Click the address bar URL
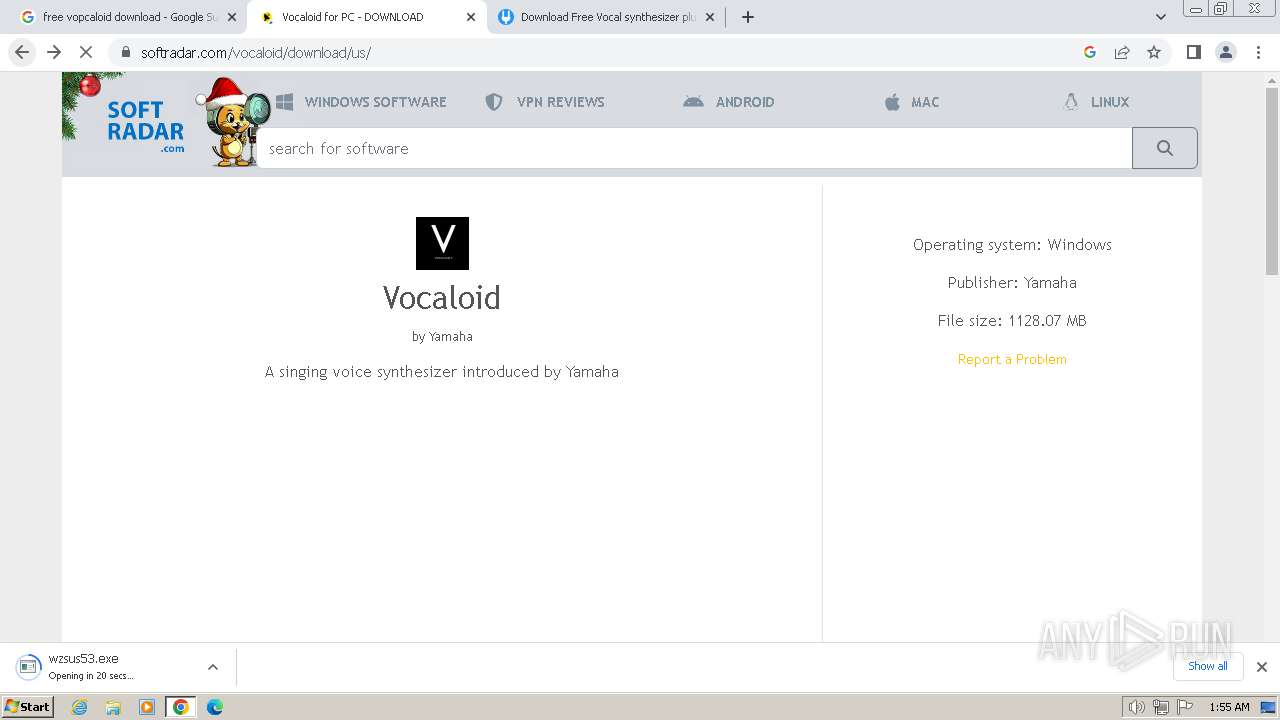This screenshot has height=720, width=1280. (x=256, y=53)
